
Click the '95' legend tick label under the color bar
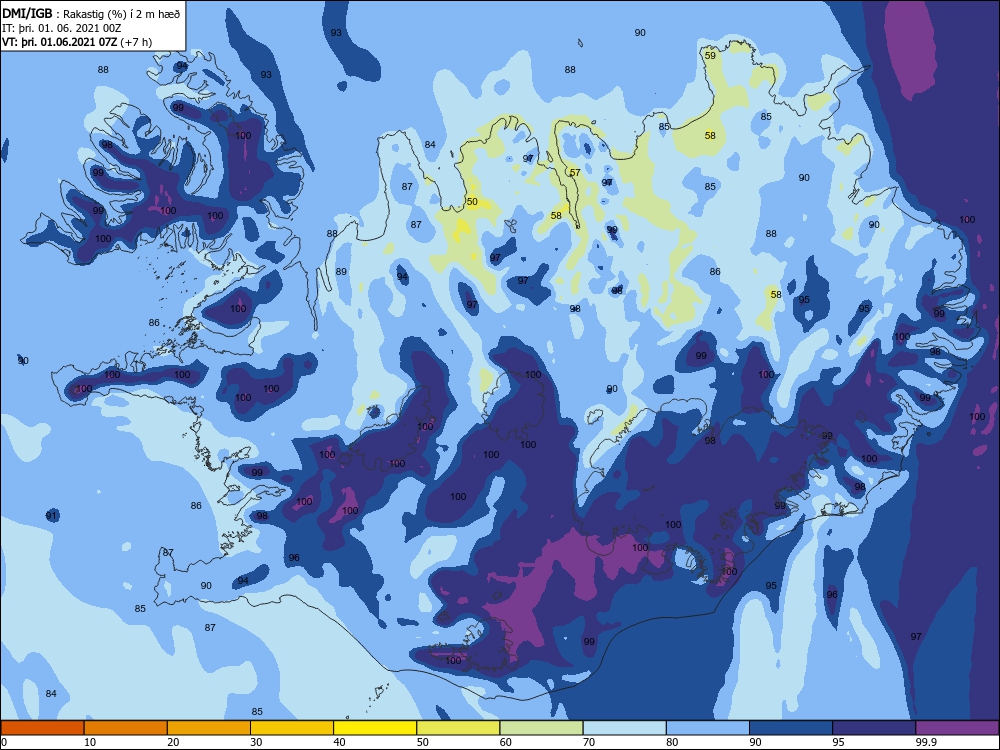[x=839, y=742]
